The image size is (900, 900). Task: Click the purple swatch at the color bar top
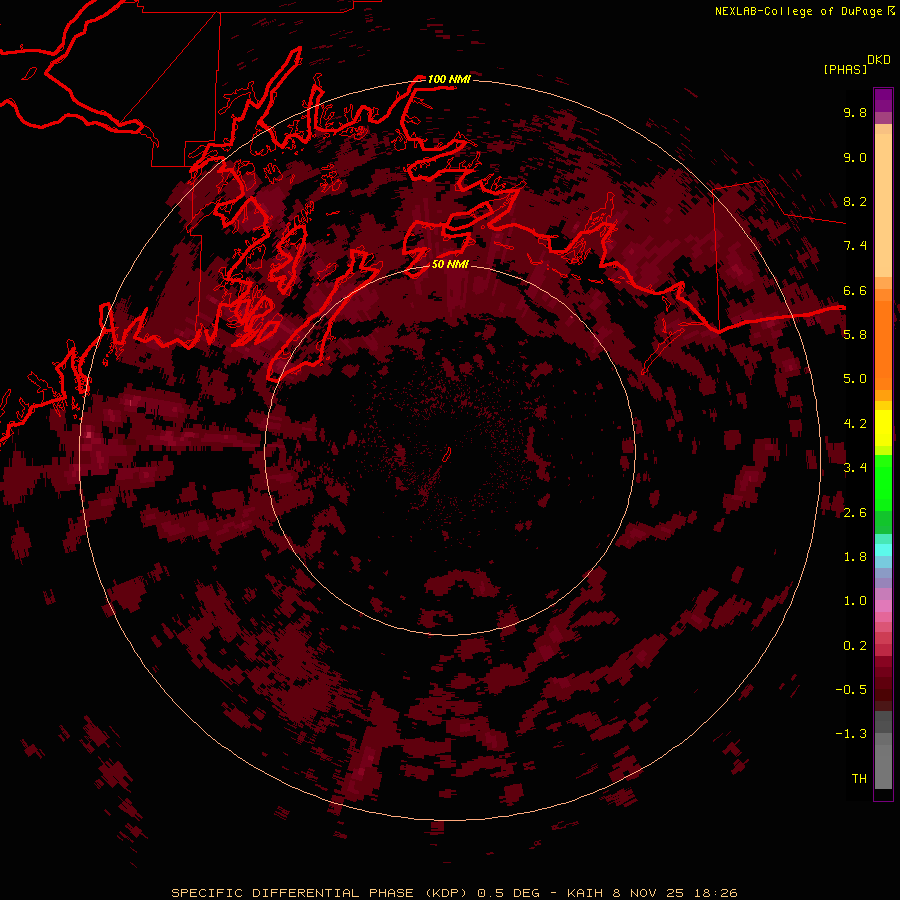pos(883,100)
